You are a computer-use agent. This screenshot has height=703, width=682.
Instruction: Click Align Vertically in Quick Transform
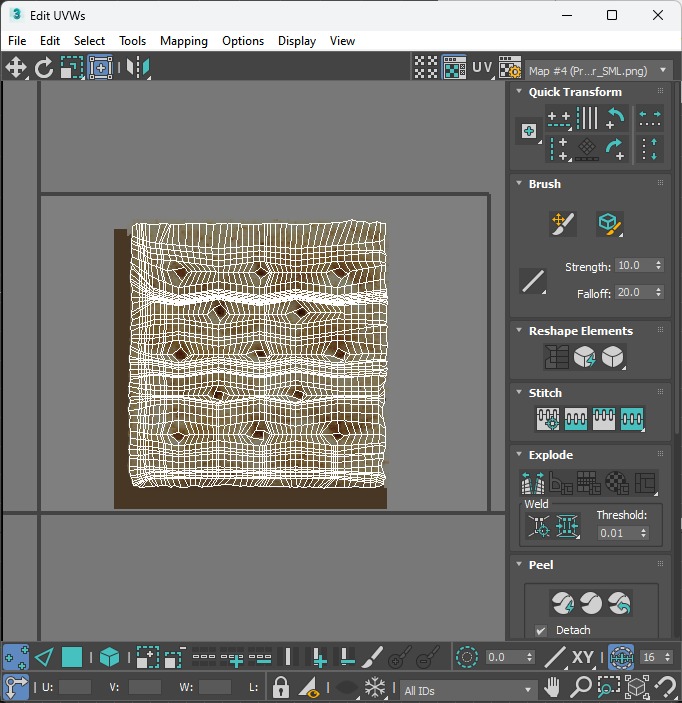click(559, 149)
